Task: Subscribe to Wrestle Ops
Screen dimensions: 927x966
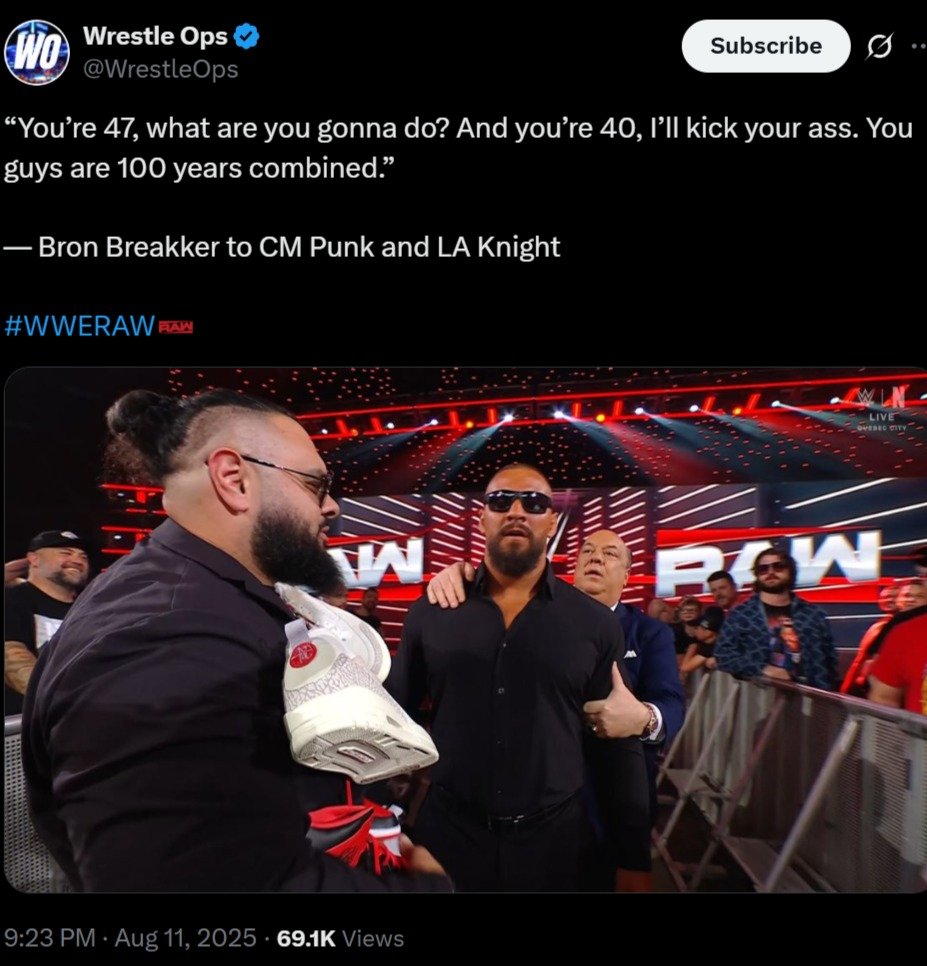Action: (766, 46)
